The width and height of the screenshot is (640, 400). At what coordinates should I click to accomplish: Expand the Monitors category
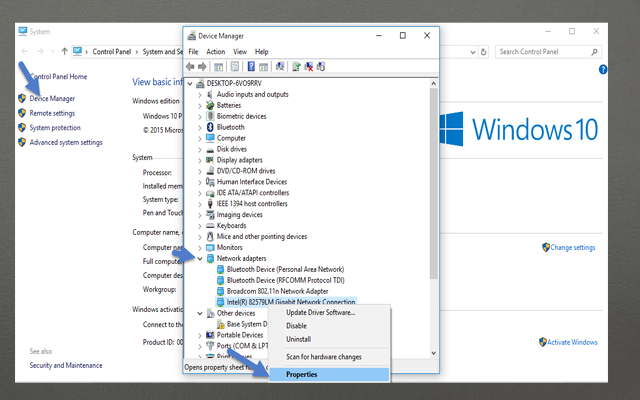(200, 247)
